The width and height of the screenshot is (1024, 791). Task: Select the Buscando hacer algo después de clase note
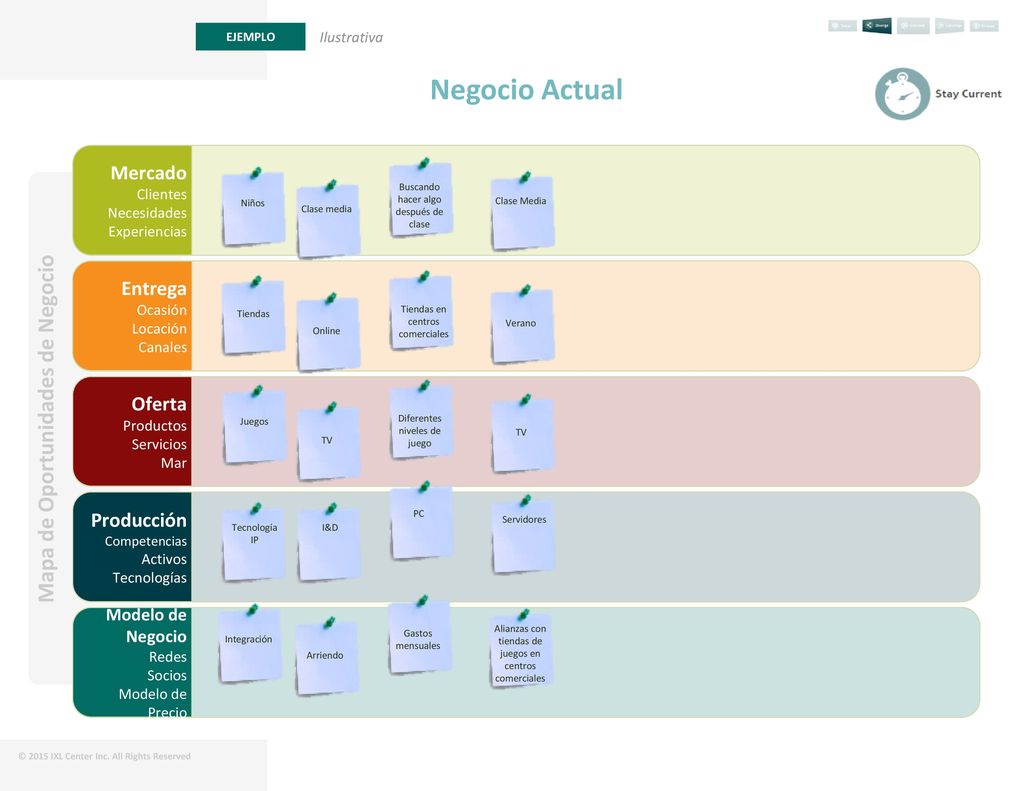(x=421, y=199)
